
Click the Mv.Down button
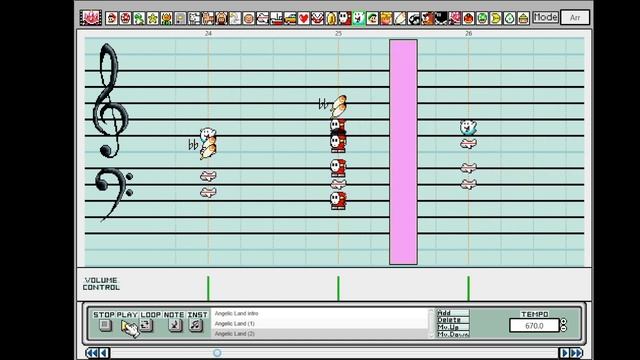click(453, 334)
